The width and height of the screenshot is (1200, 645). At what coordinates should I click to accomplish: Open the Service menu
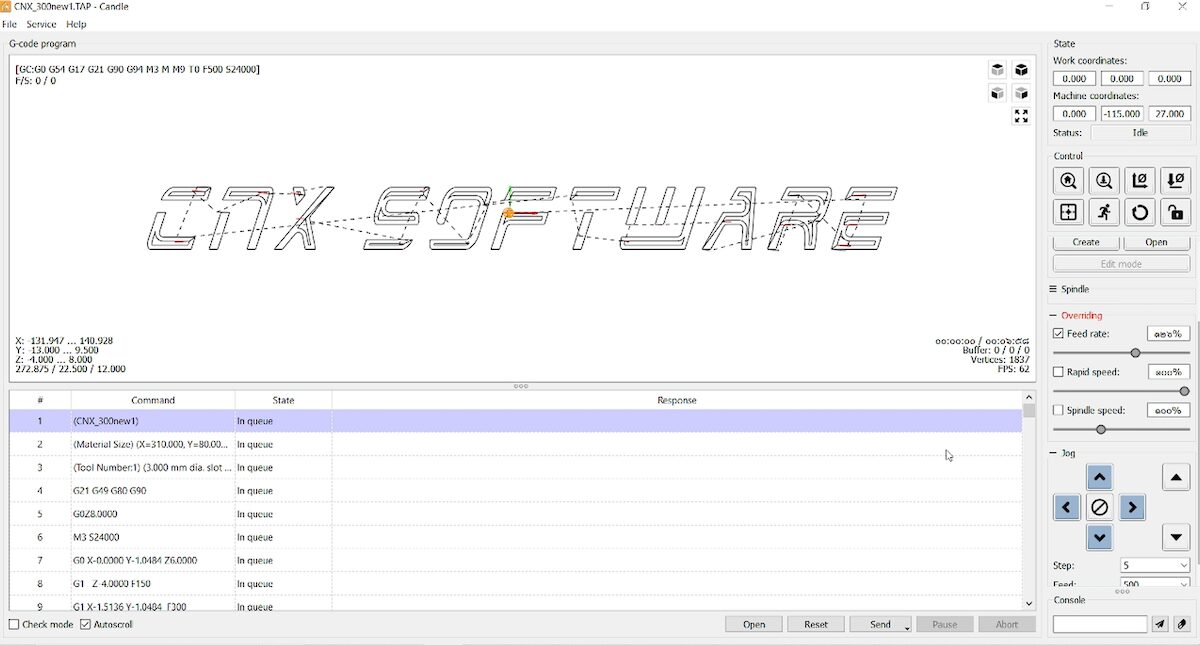click(41, 24)
